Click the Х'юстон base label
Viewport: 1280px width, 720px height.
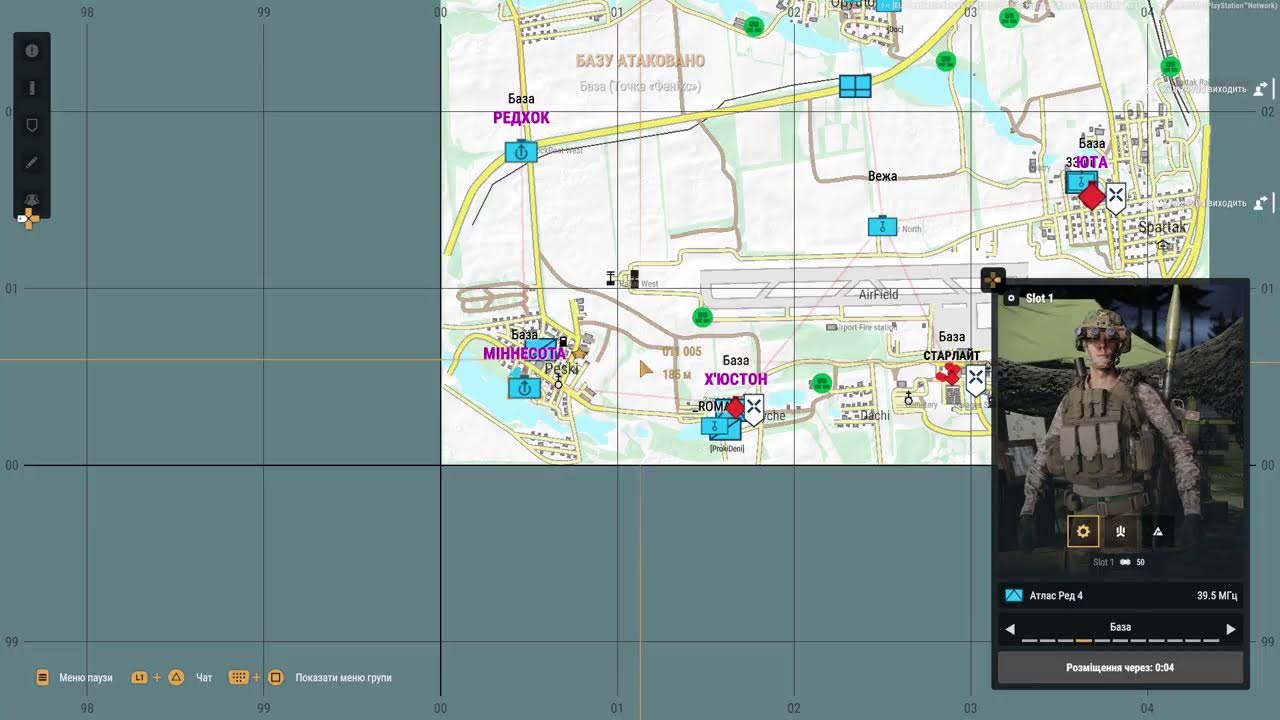pos(736,379)
